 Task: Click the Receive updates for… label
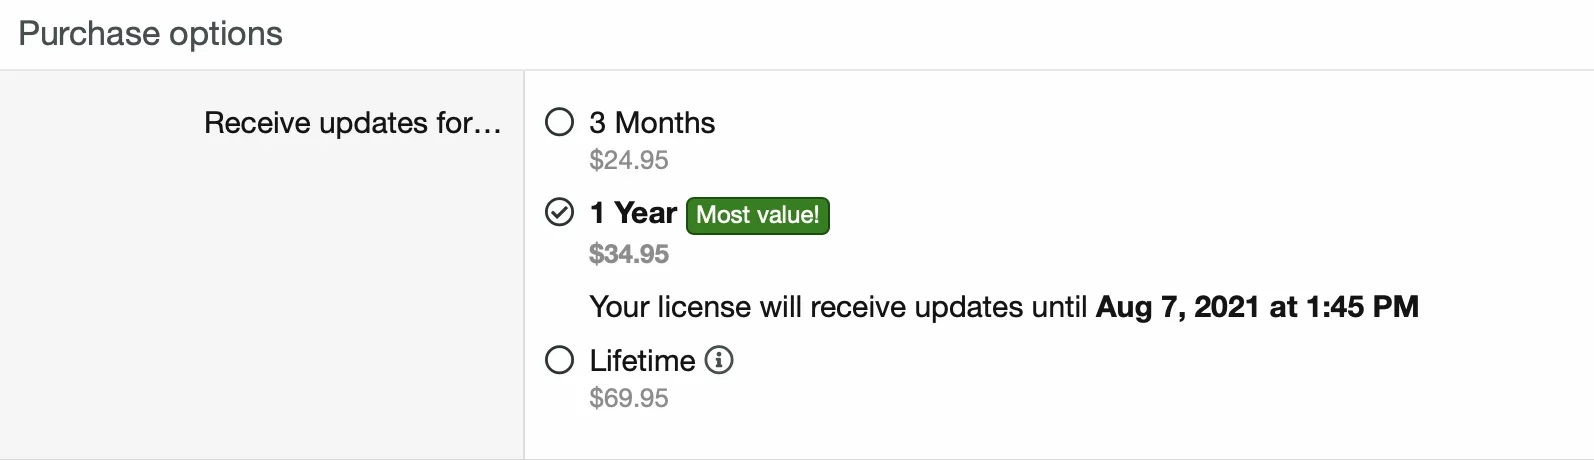coord(352,123)
